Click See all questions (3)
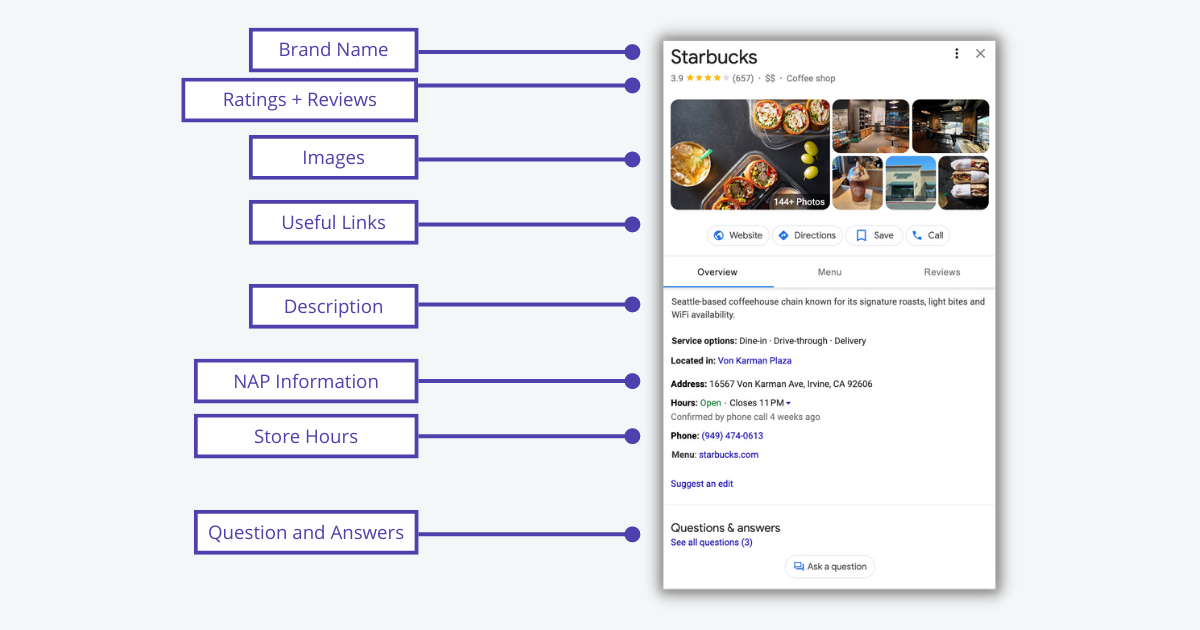Screen dimensions: 1200x630 coord(712,543)
